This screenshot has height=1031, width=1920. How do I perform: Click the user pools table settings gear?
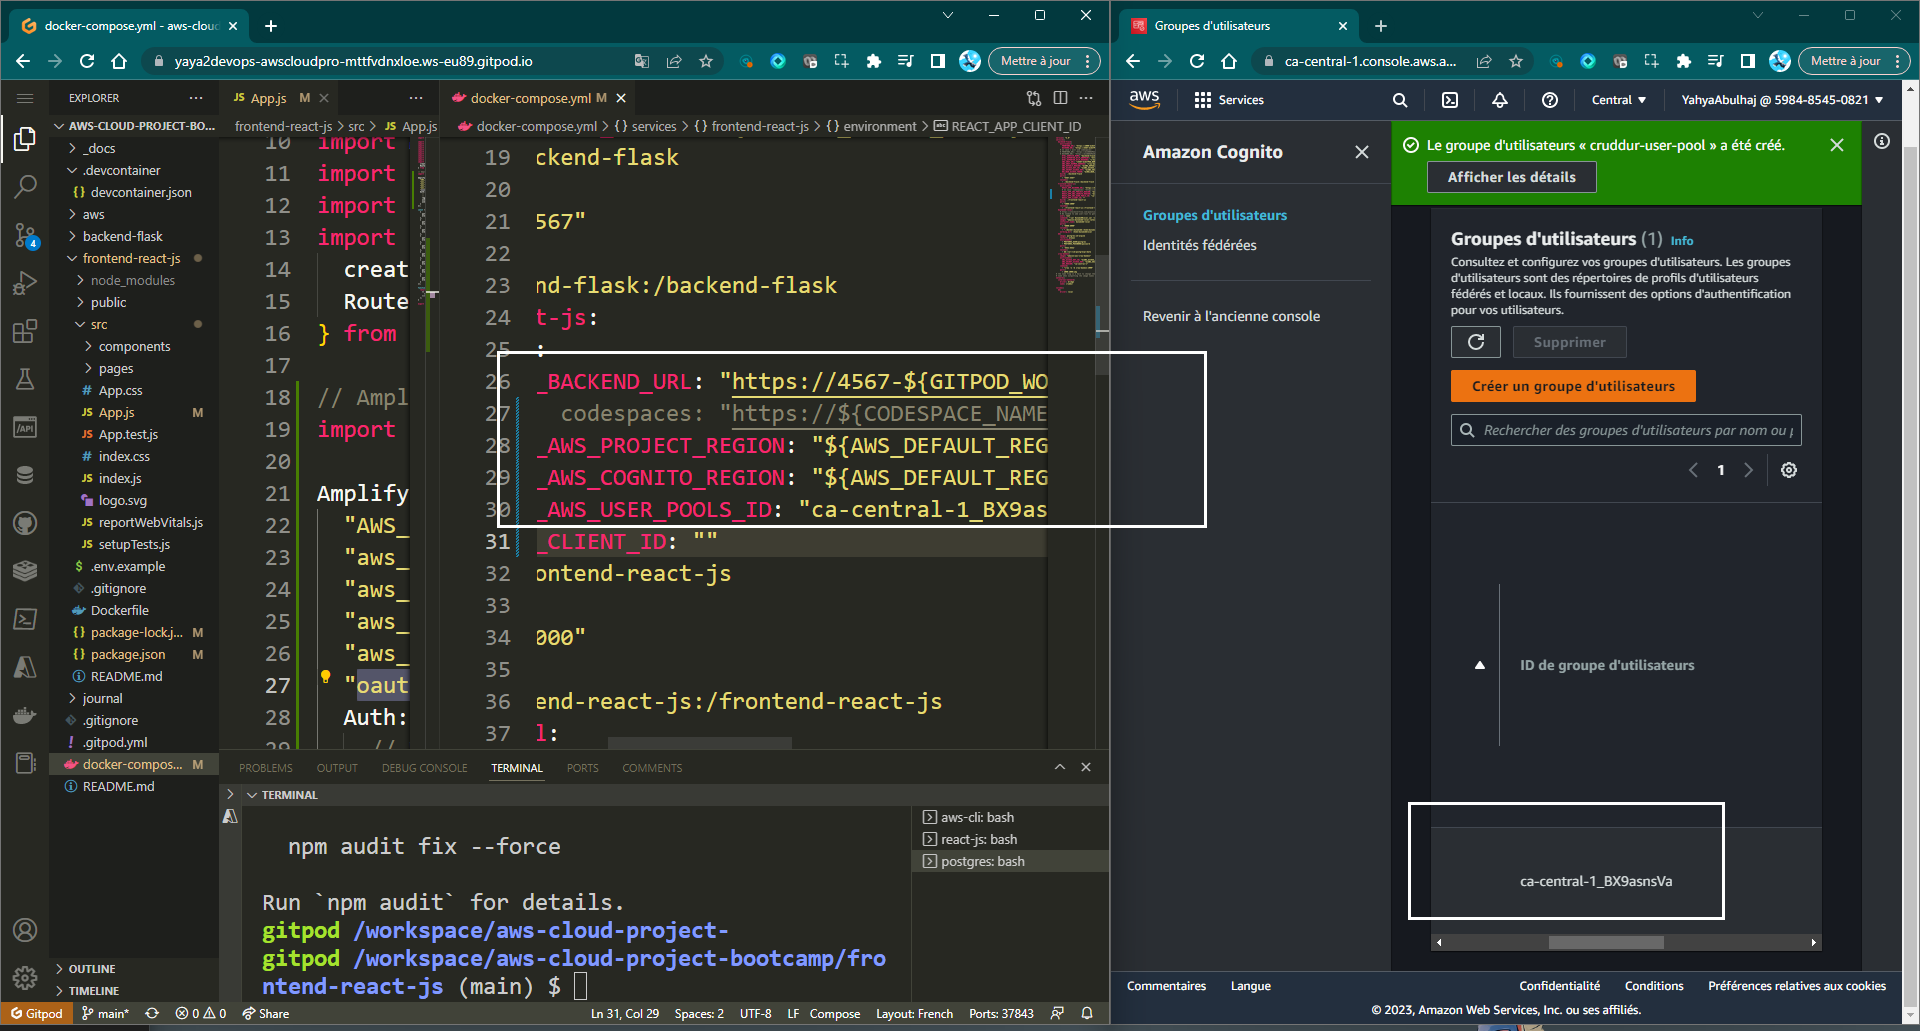(1789, 470)
